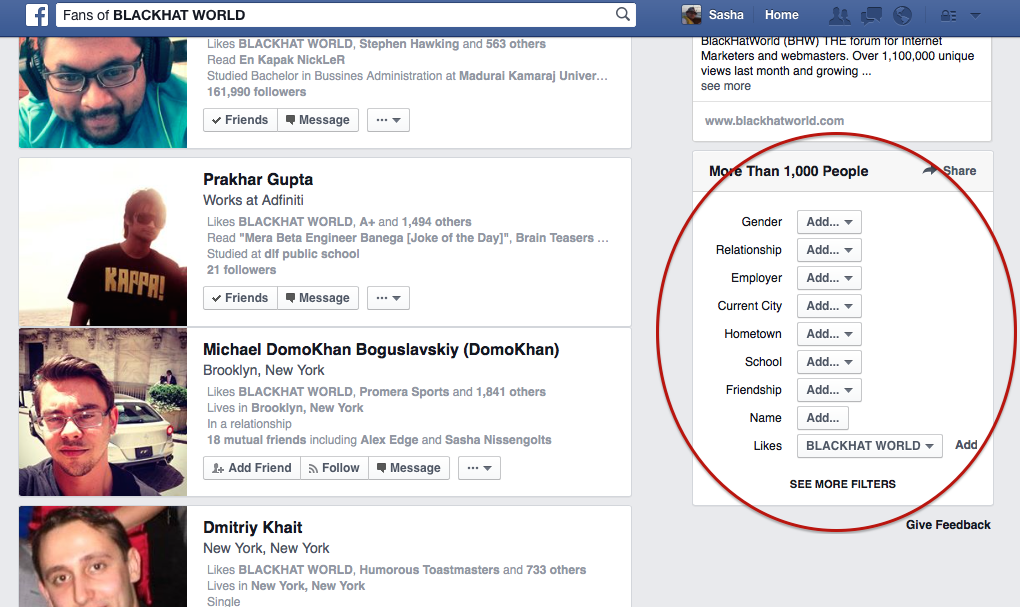Open Alex Edge mutual friend link
This screenshot has width=1020, height=607.
(389, 440)
